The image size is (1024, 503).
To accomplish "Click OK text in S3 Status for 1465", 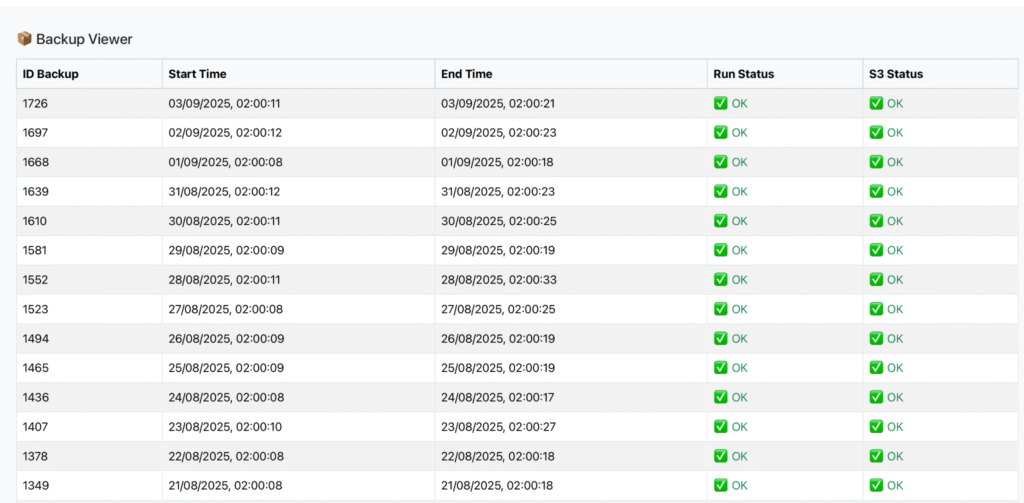I will pyautogui.click(x=895, y=368).
